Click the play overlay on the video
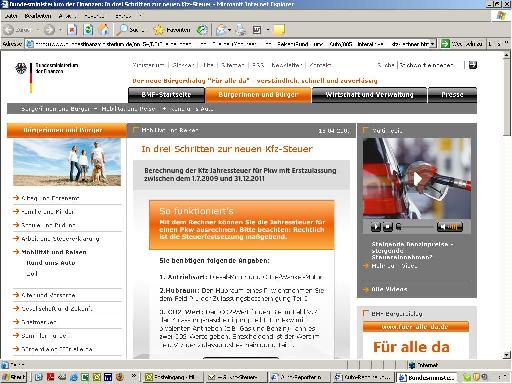 click(417, 179)
